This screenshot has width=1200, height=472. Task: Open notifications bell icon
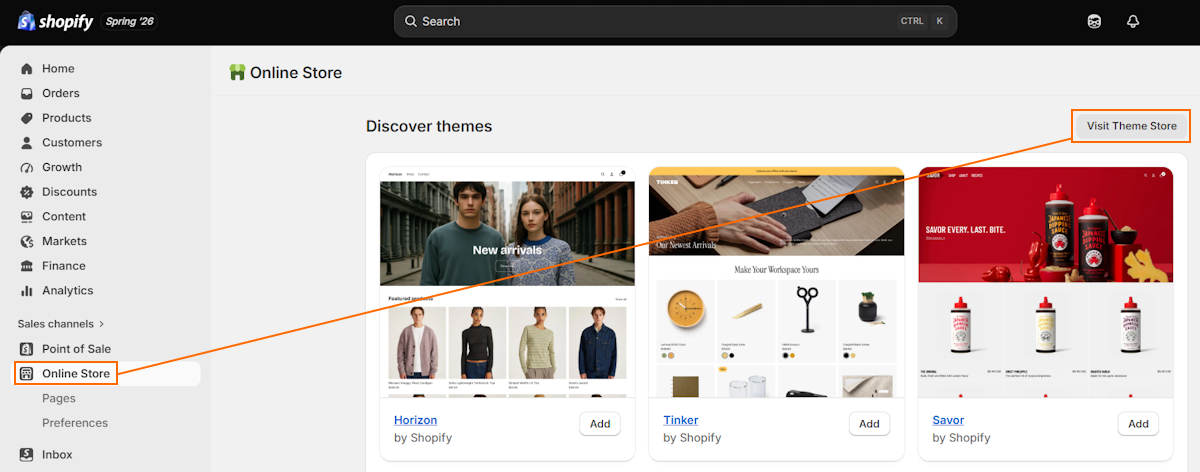(1133, 21)
